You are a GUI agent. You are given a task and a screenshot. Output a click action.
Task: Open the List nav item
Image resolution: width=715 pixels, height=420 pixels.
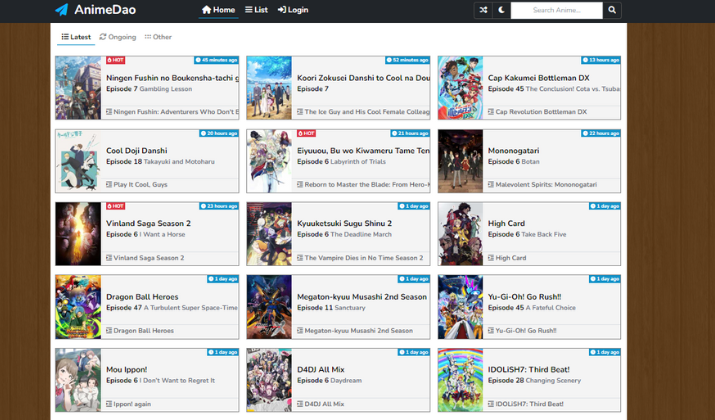[256, 10]
